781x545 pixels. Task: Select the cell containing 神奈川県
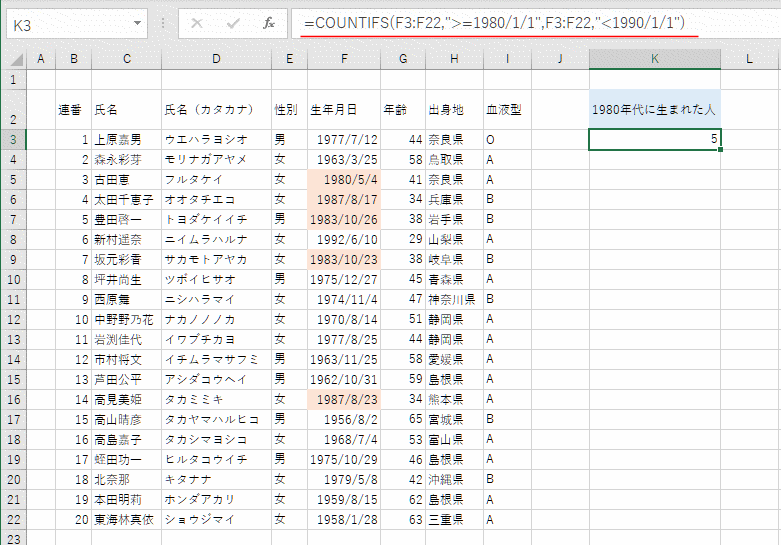pos(454,299)
